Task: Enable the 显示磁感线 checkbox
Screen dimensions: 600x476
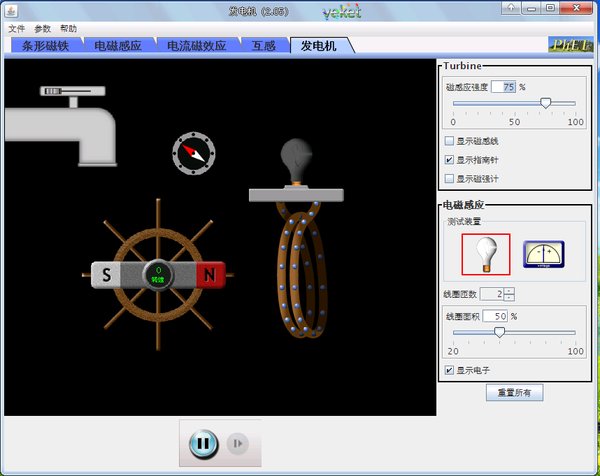Action: point(449,141)
